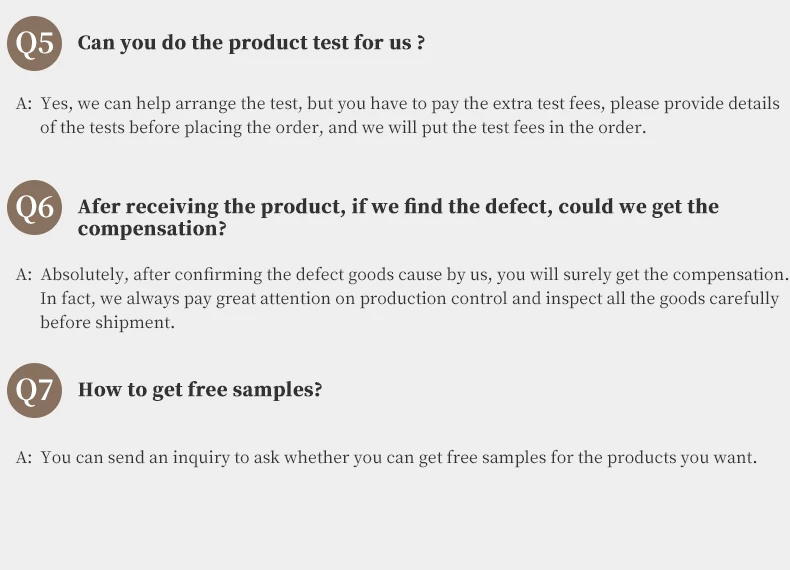Click the Q6 circular badge
This screenshot has width=790, height=570.
(x=35, y=208)
